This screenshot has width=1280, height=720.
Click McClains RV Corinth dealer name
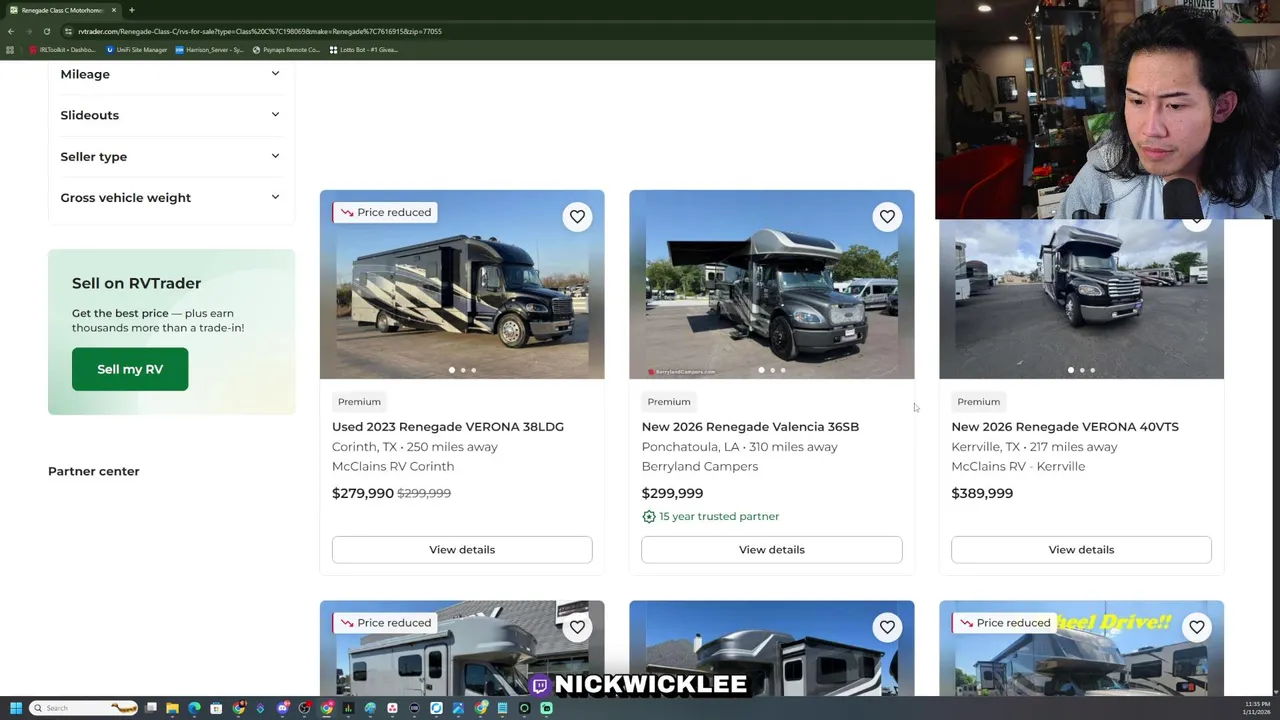coord(393,466)
